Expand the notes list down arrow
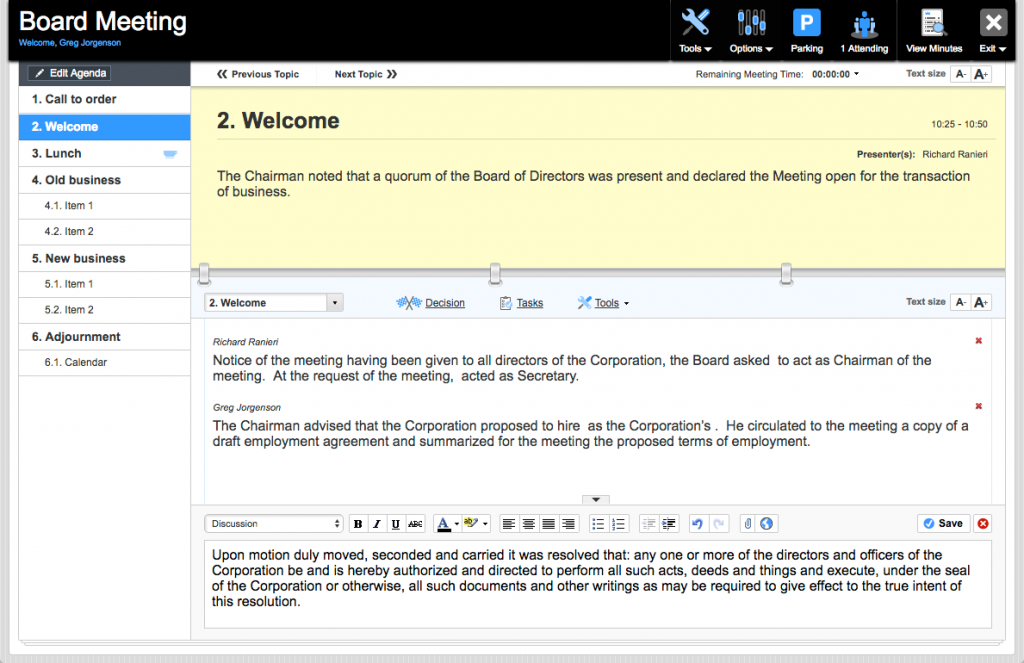The width and height of the screenshot is (1024, 663). (x=596, y=500)
